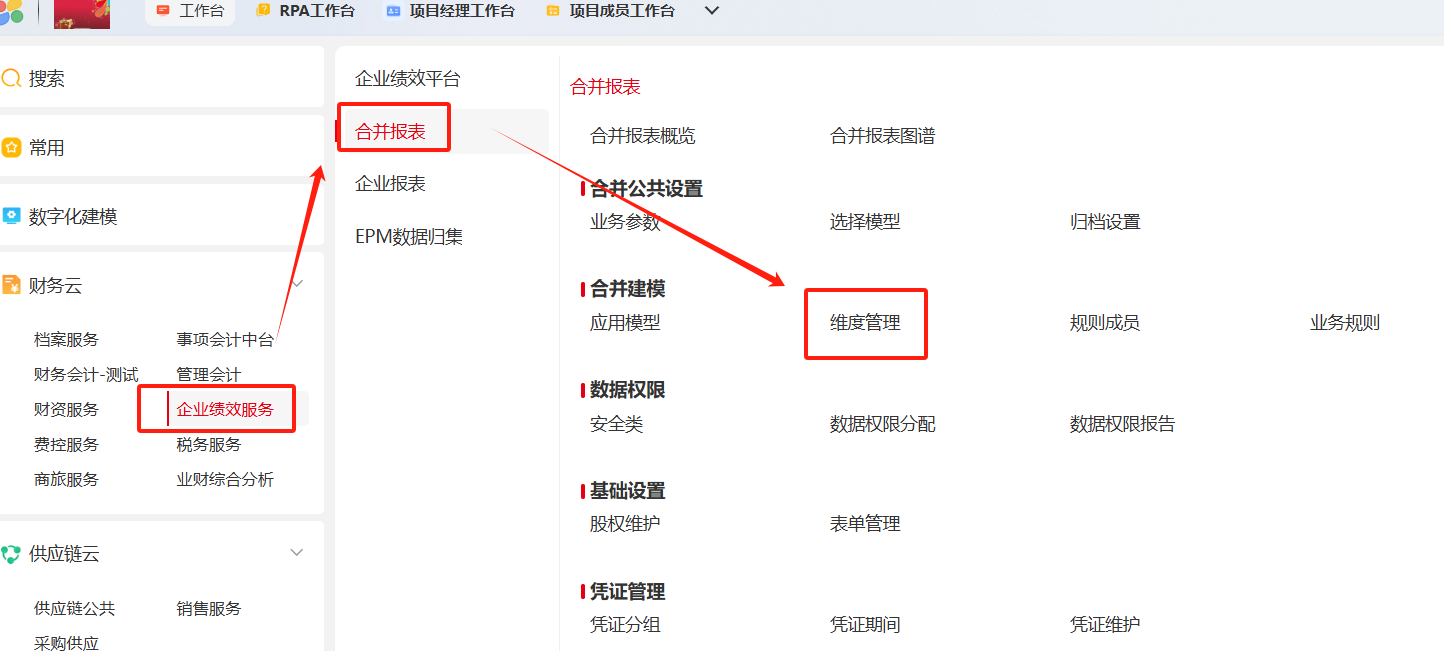Screen dimensions: 1444x651
Task: Open 企业绩效平台 from the submenu
Action: (408, 79)
